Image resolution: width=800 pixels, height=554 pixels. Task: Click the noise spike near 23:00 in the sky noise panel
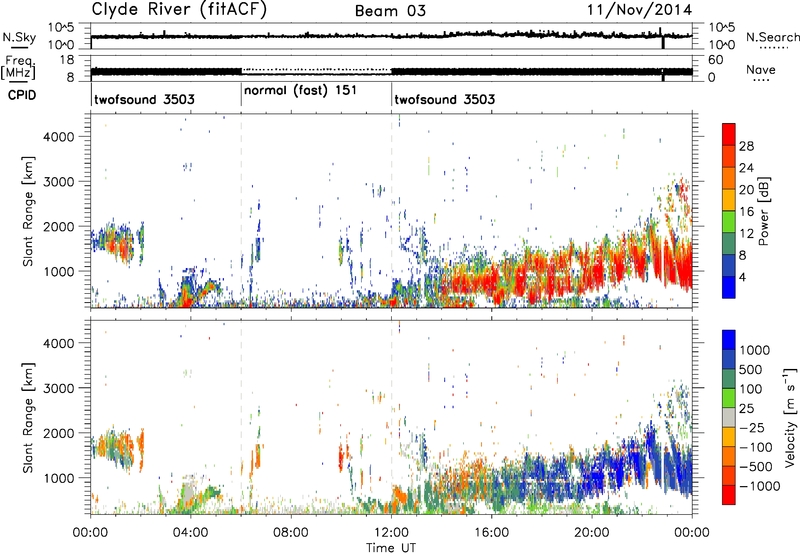(x=662, y=38)
